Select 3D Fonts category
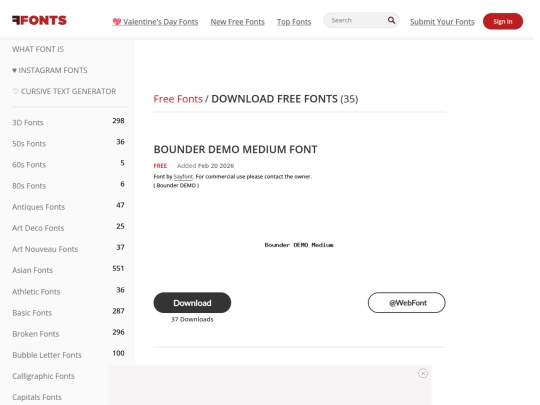This screenshot has width=540, height=405. tap(28, 123)
